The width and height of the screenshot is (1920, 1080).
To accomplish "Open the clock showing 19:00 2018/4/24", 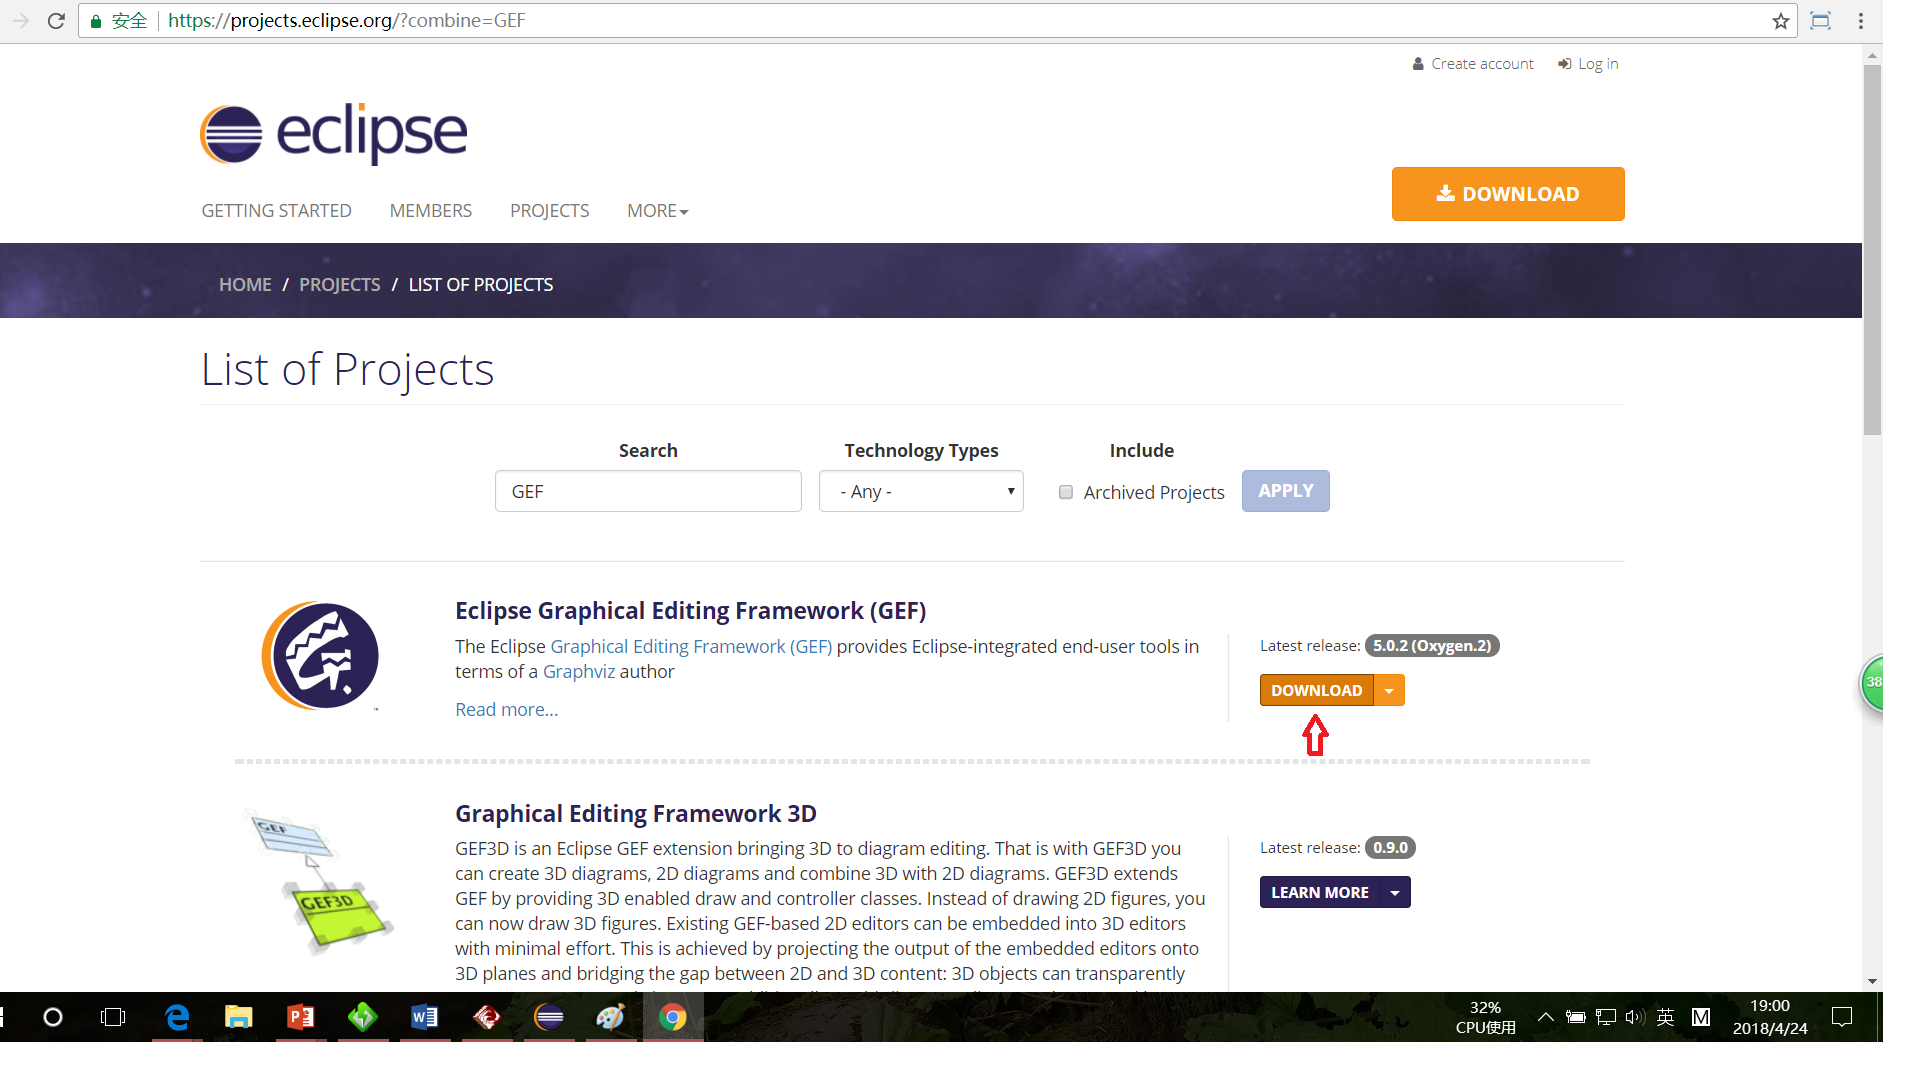I will [x=1770, y=1017].
